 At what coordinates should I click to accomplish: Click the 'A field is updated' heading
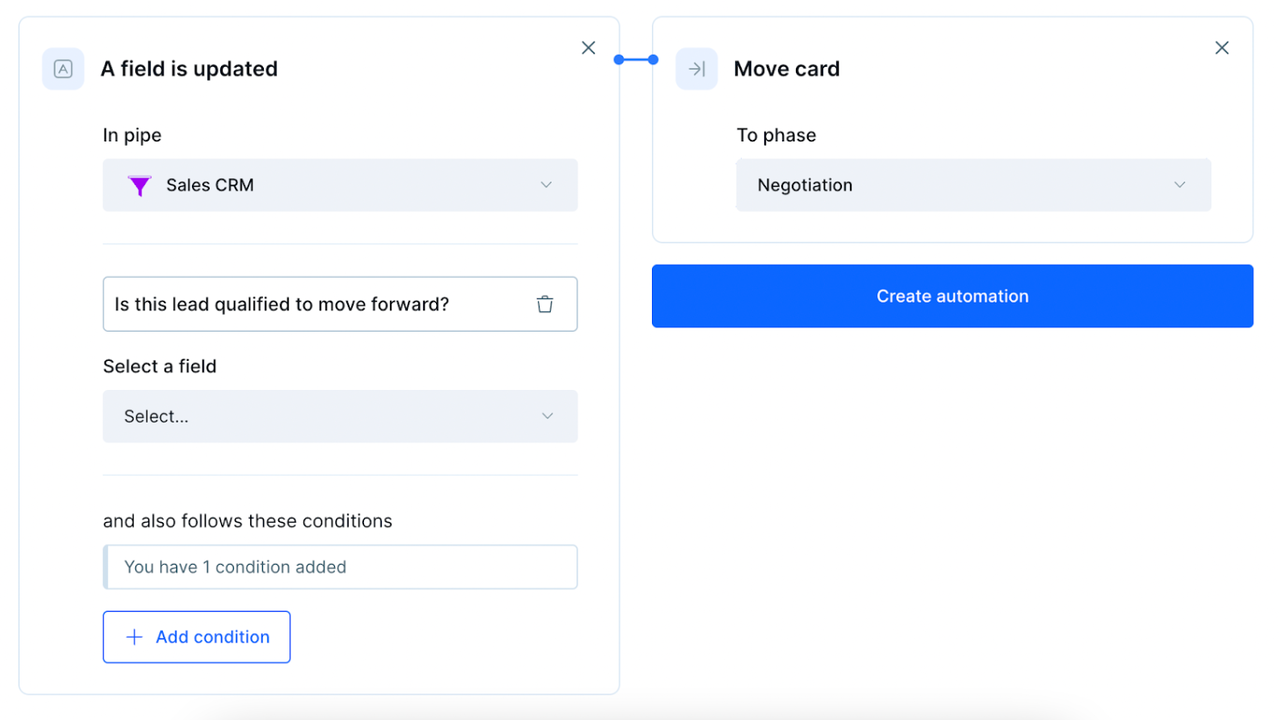point(189,69)
